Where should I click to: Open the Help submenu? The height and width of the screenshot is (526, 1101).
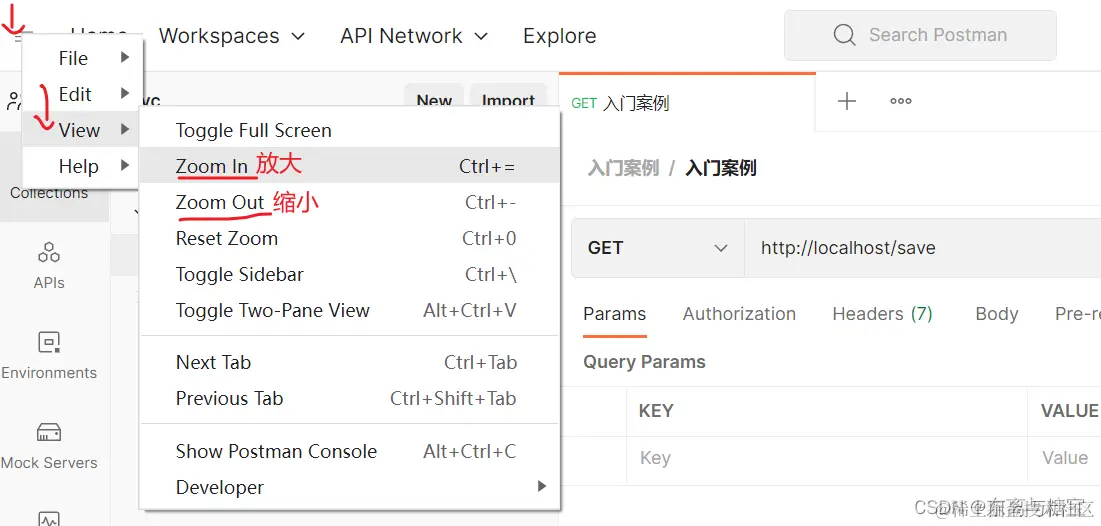[x=83, y=166]
